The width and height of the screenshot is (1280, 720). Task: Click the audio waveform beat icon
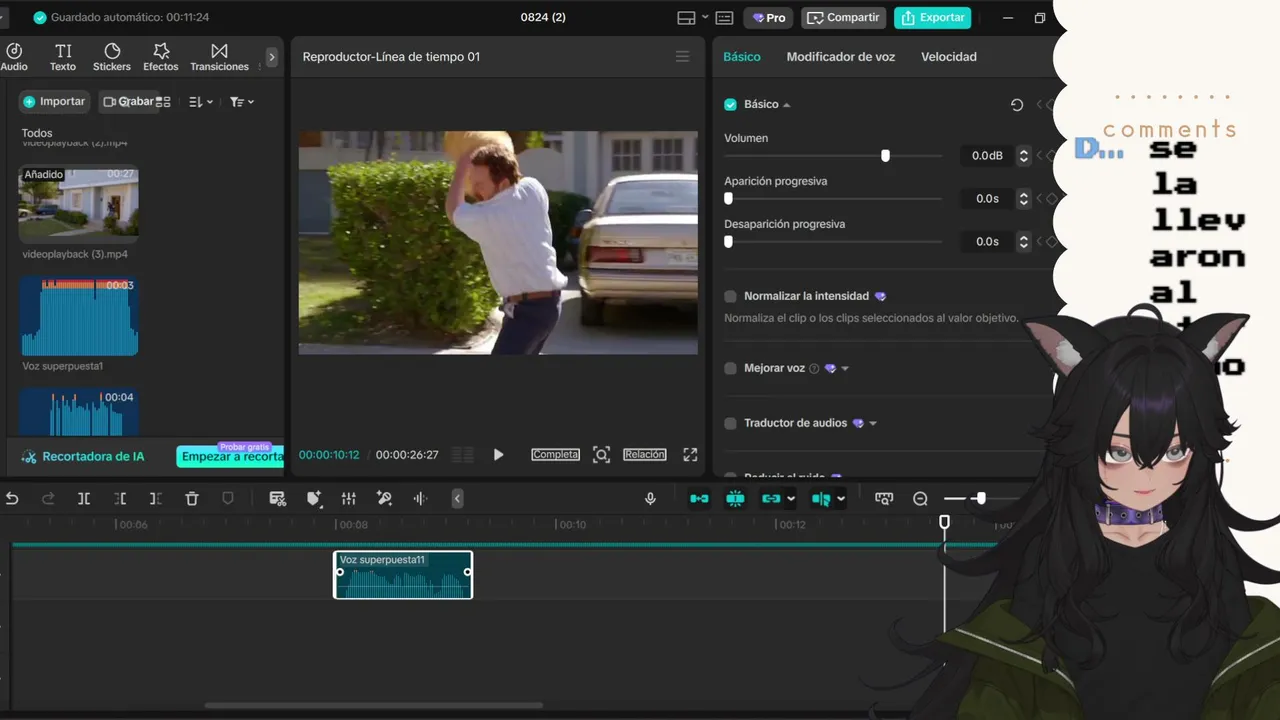pos(420,498)
